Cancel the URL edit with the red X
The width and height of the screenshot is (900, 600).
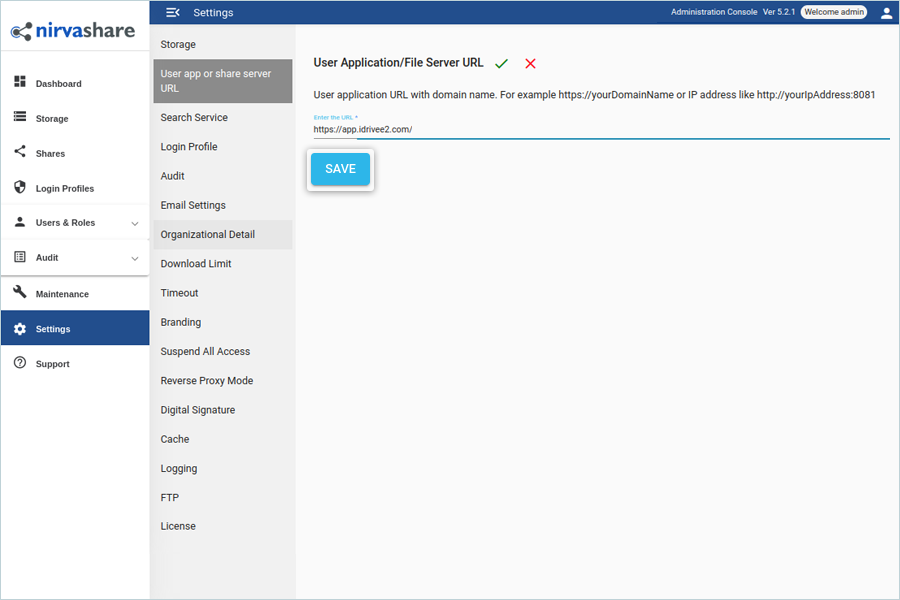tap(530, 63)
